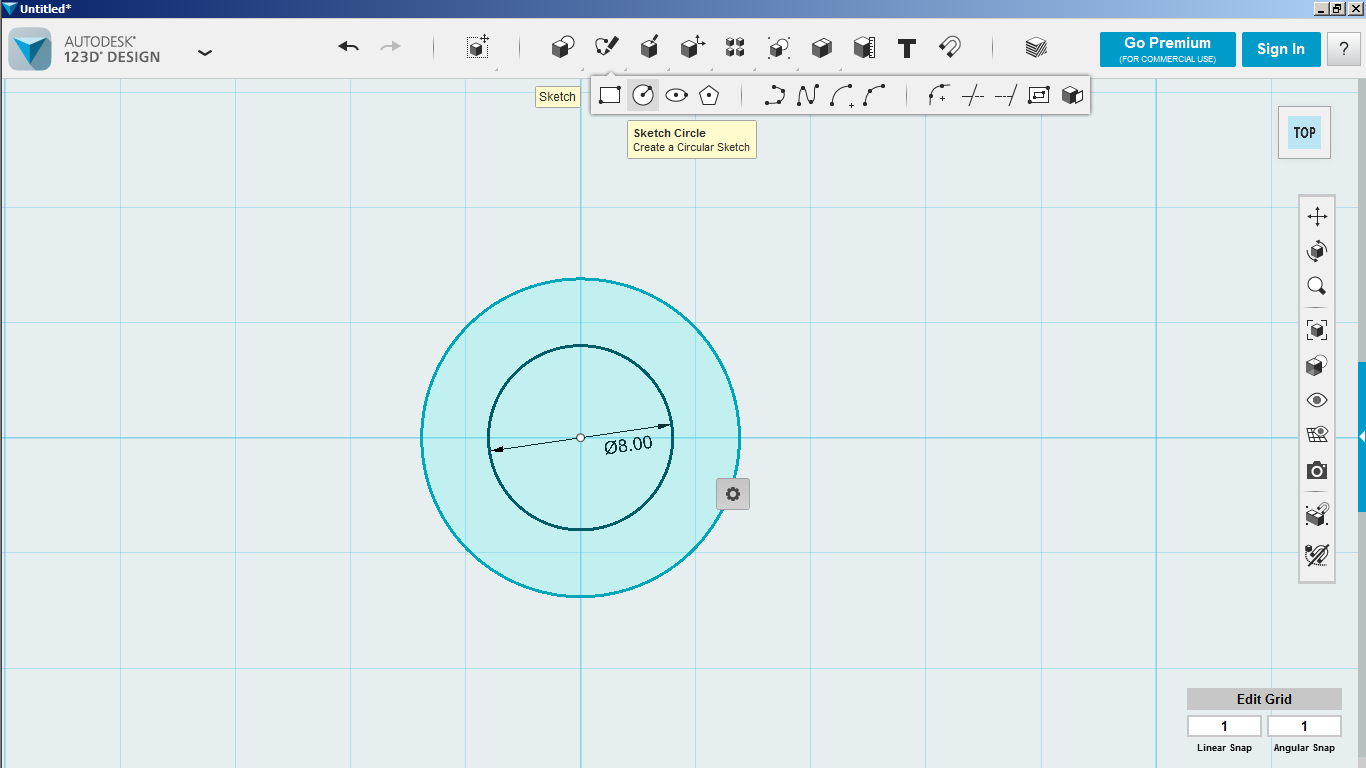Viewport: 1366px width, 768px height.
Task: Open the Transform tool
Action: point(478,47)
